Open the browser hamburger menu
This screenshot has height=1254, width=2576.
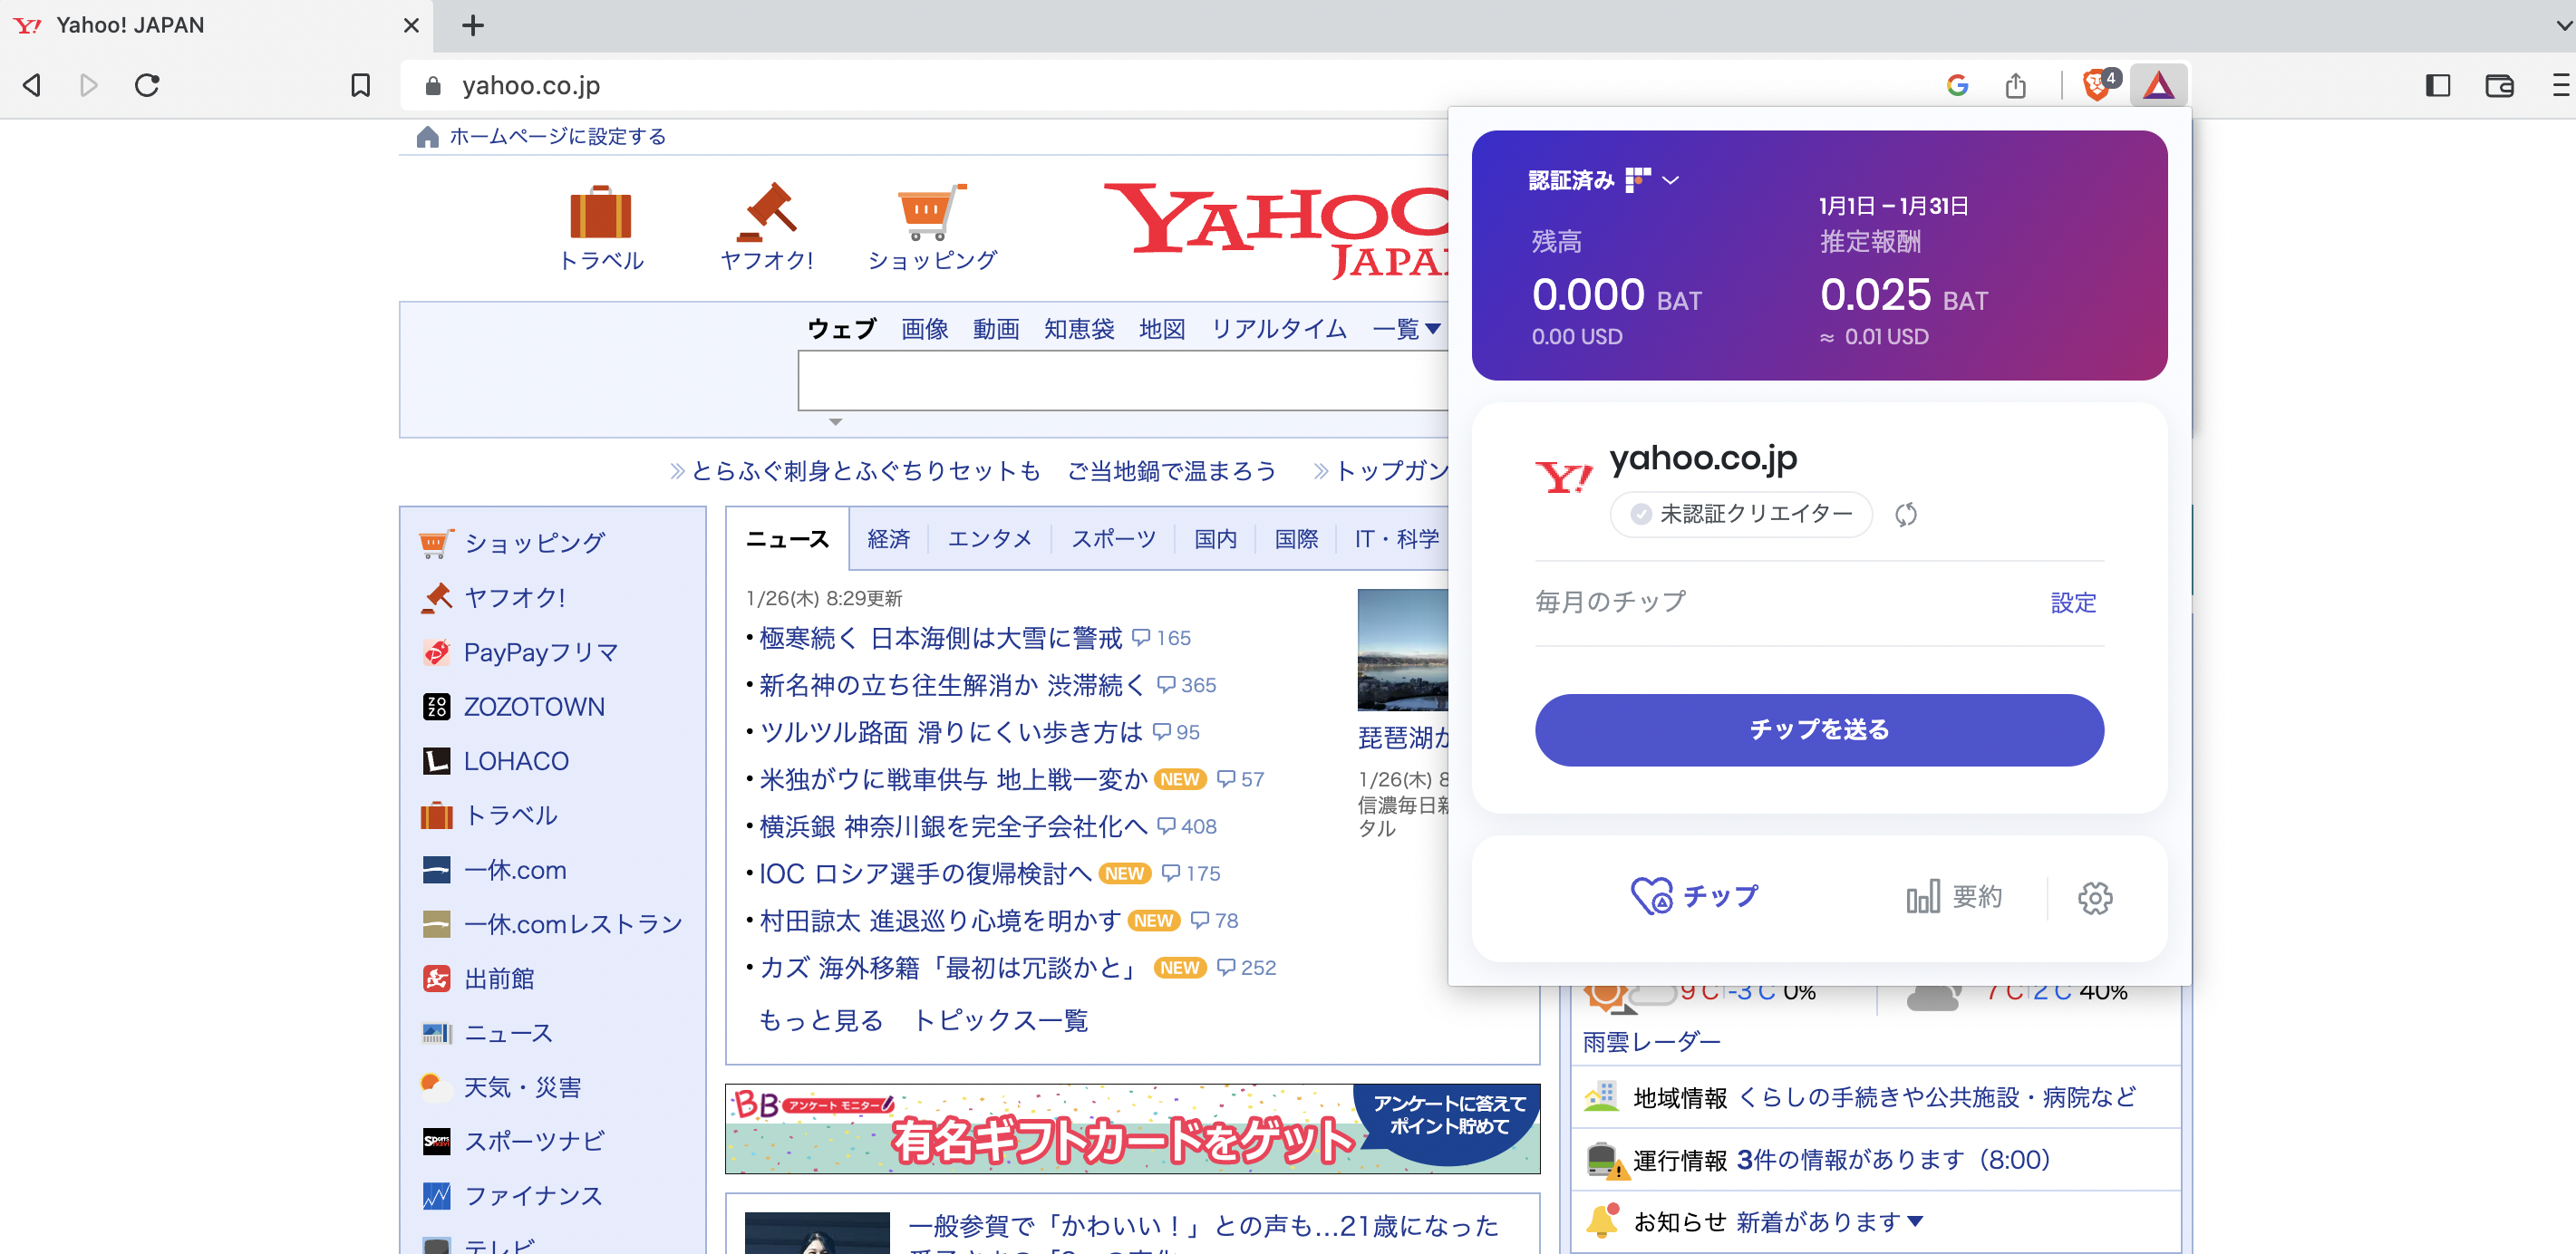click(x=2560, y=85)
